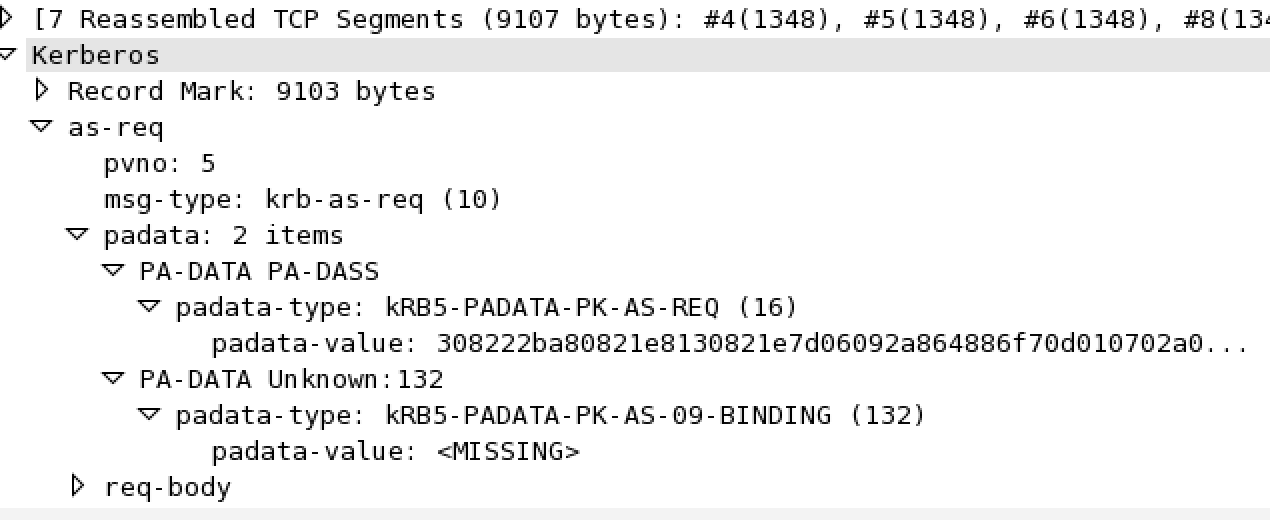This screenshot has width=1270, height=520.
Task: Click the req-body label text
Action: coord(168,487)
